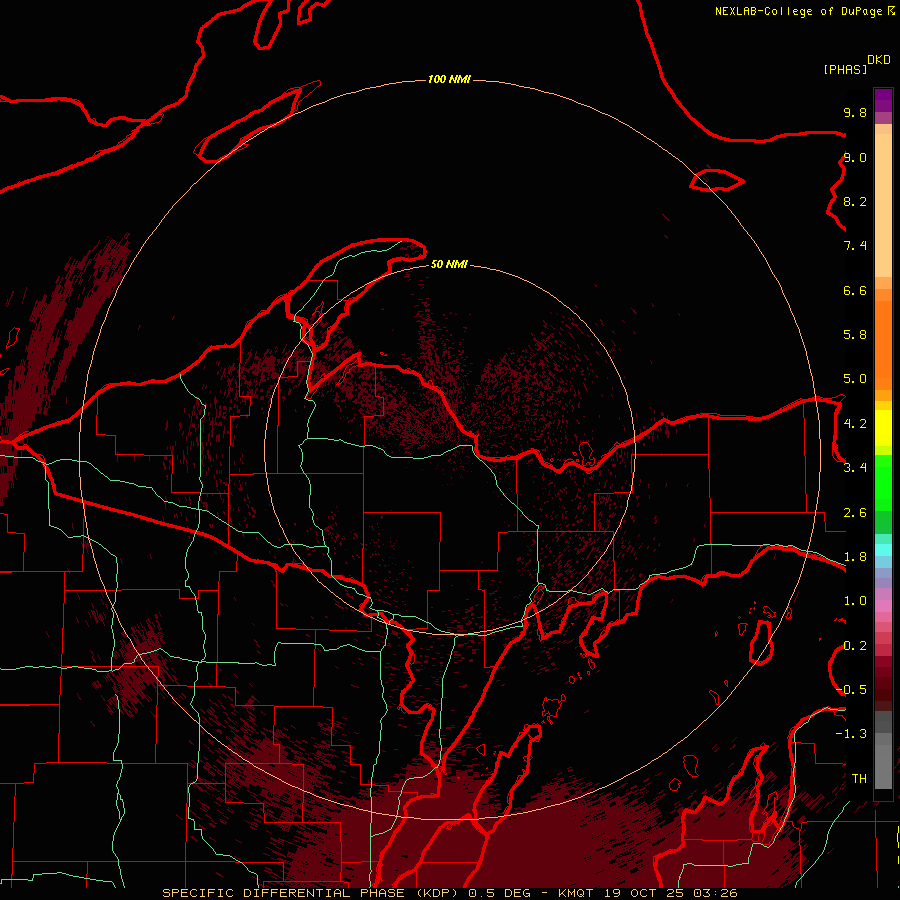Click the 5.8 scale value
The image size is (900, 900).
click(855, 335)
